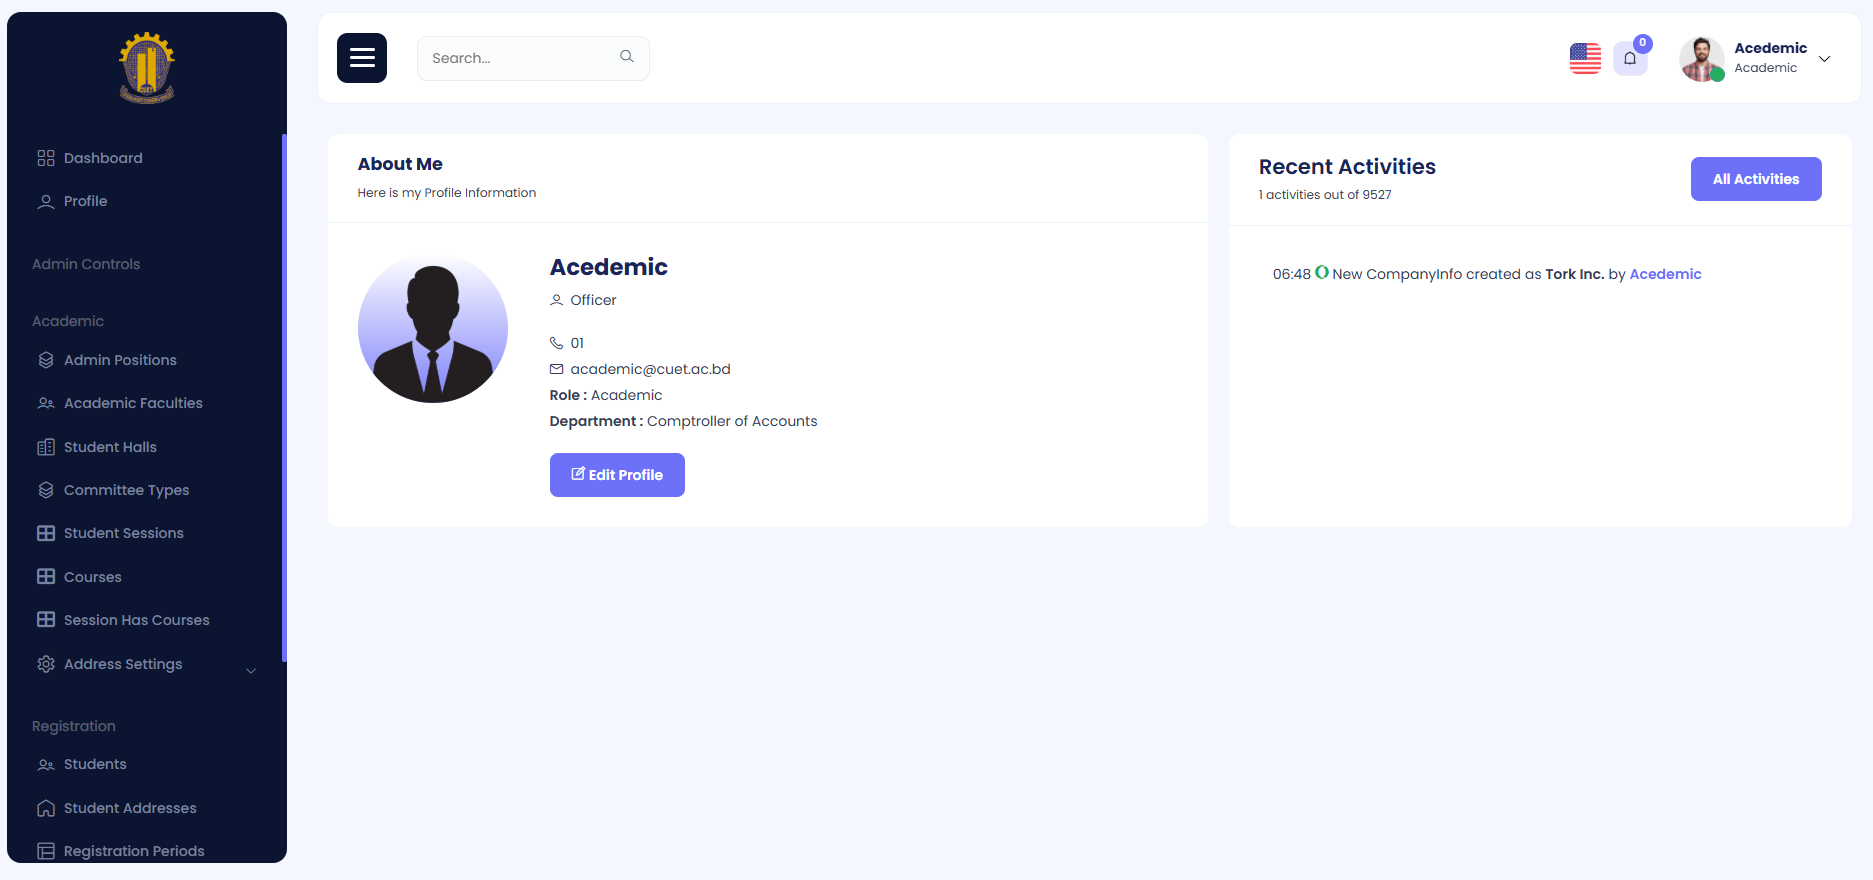Click the search magnifier icon

[627, 57]
